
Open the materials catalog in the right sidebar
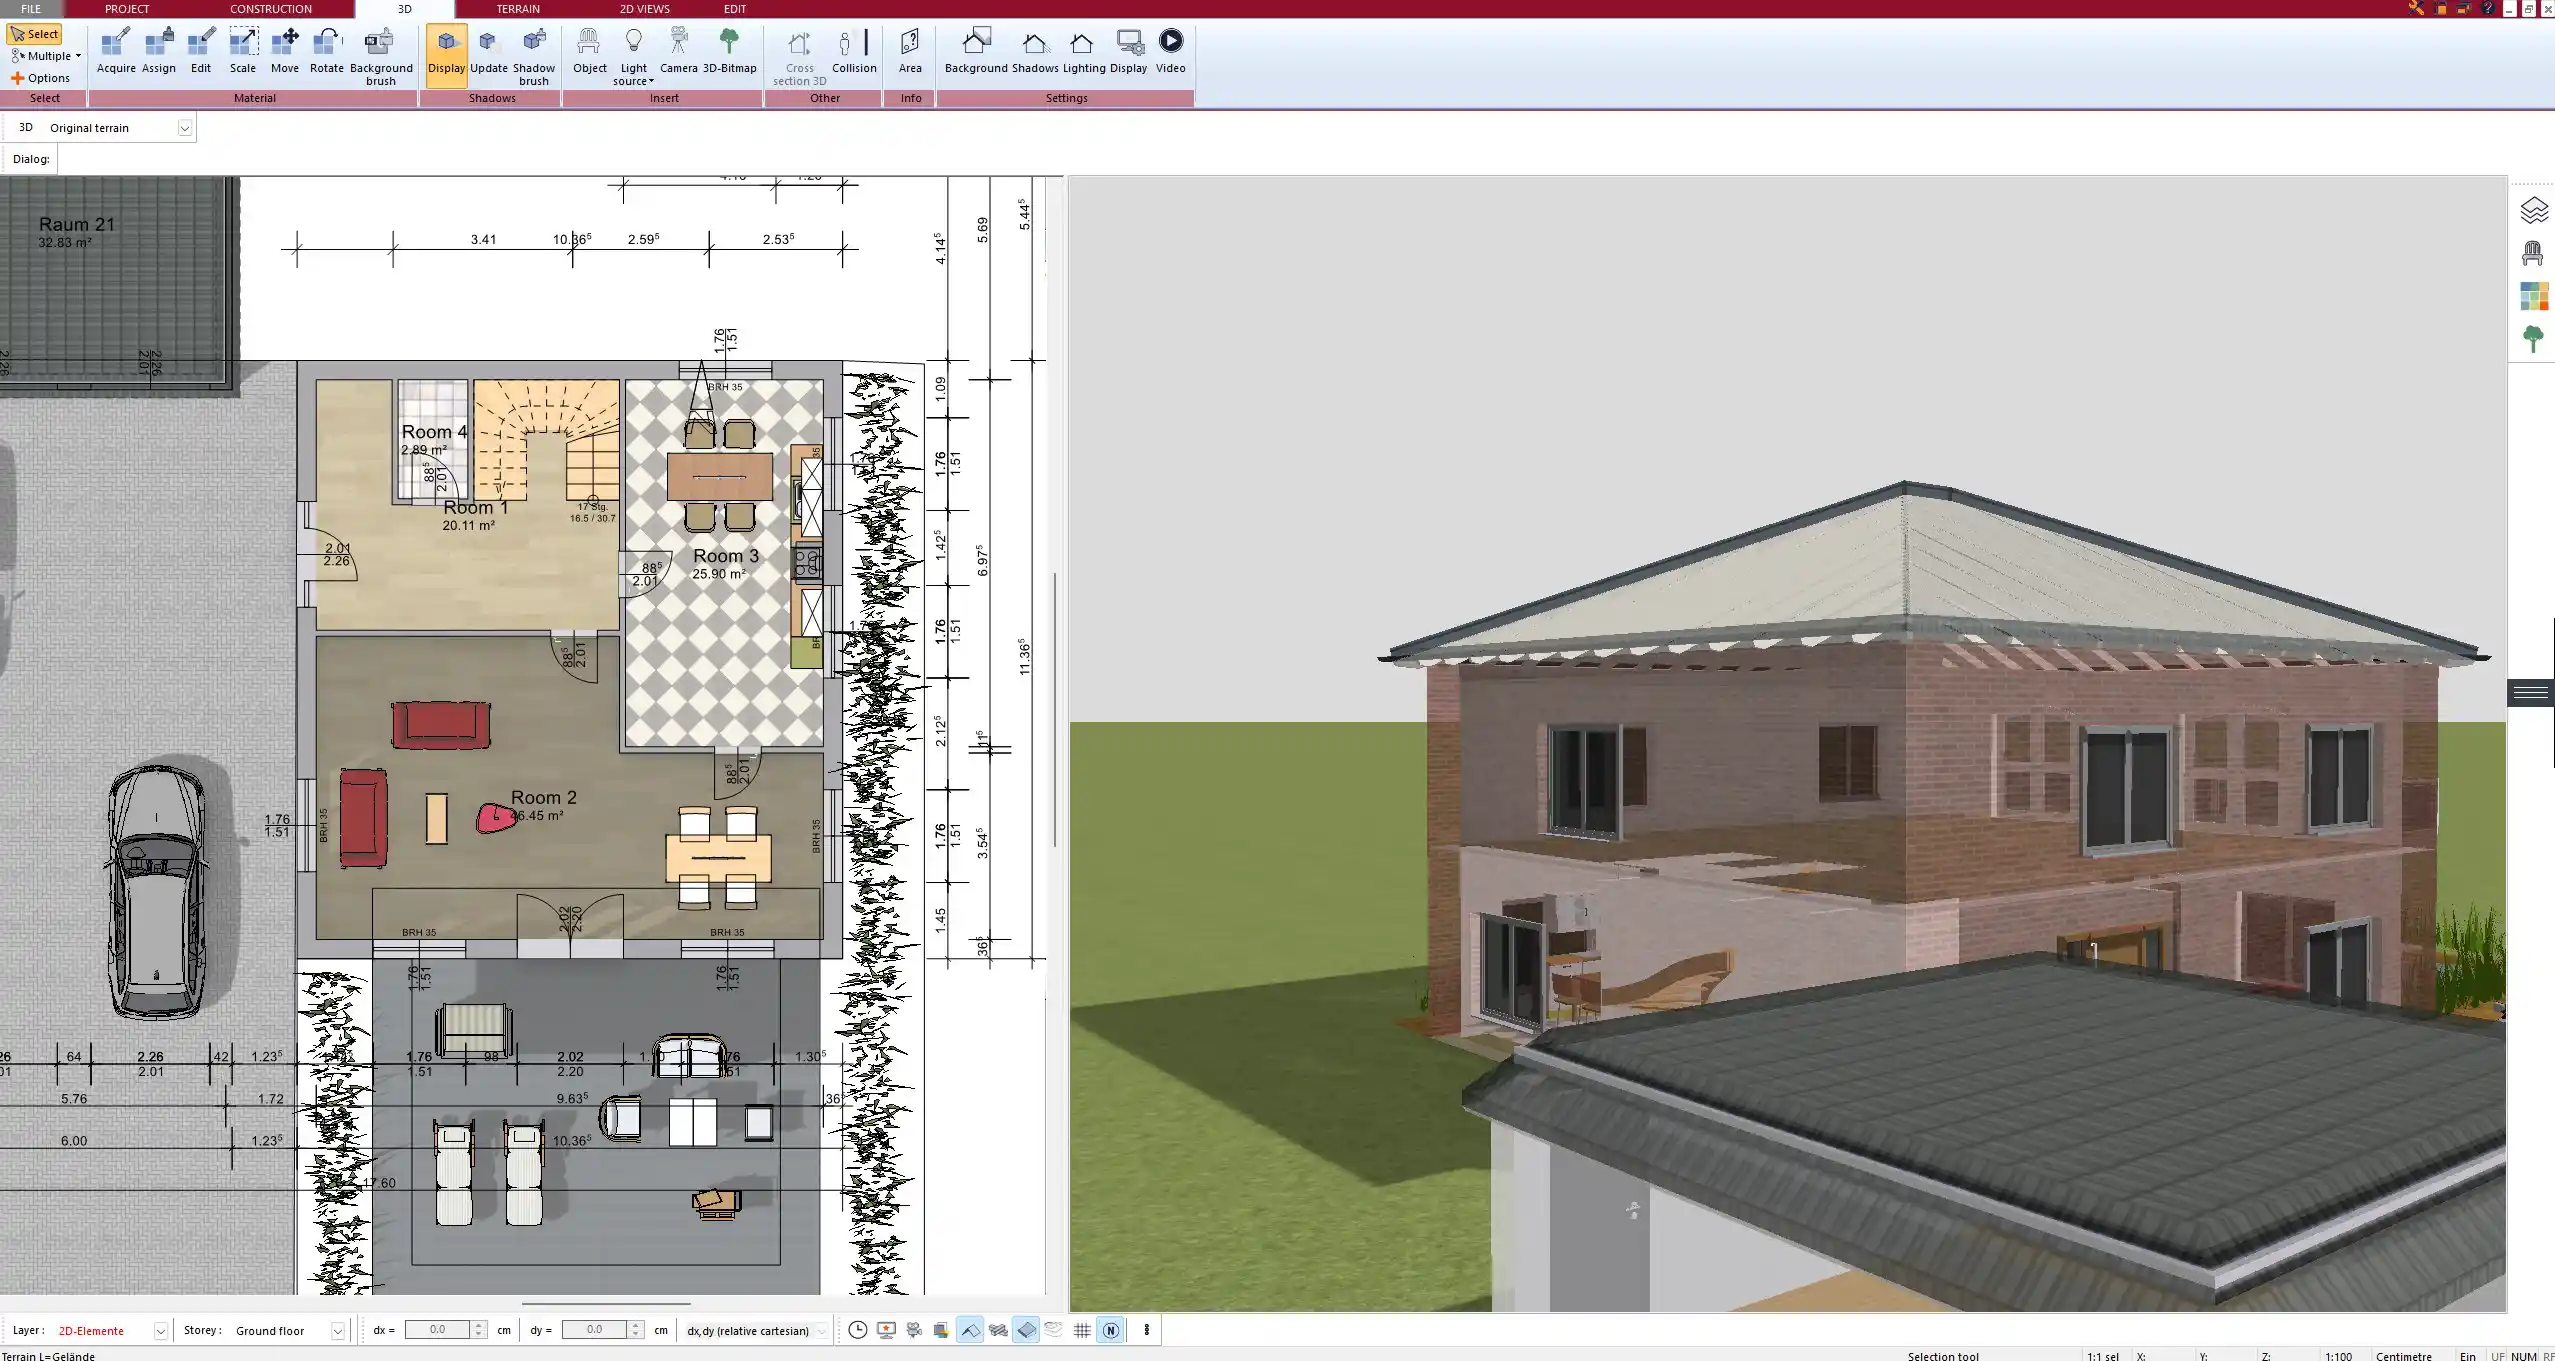coord(2533,295)
